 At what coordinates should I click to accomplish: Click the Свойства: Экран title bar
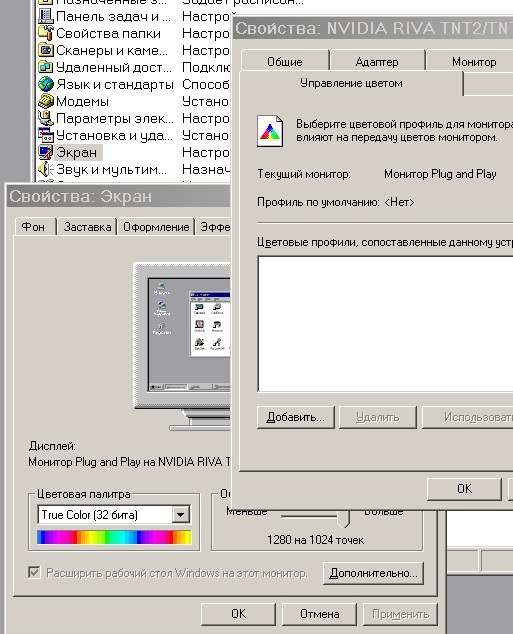coord(118,197)
